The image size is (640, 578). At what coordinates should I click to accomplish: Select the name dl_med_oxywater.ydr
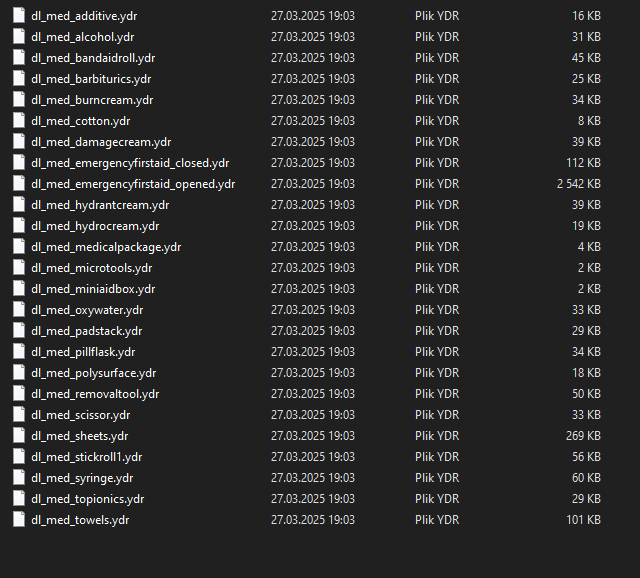coord(87,310)
